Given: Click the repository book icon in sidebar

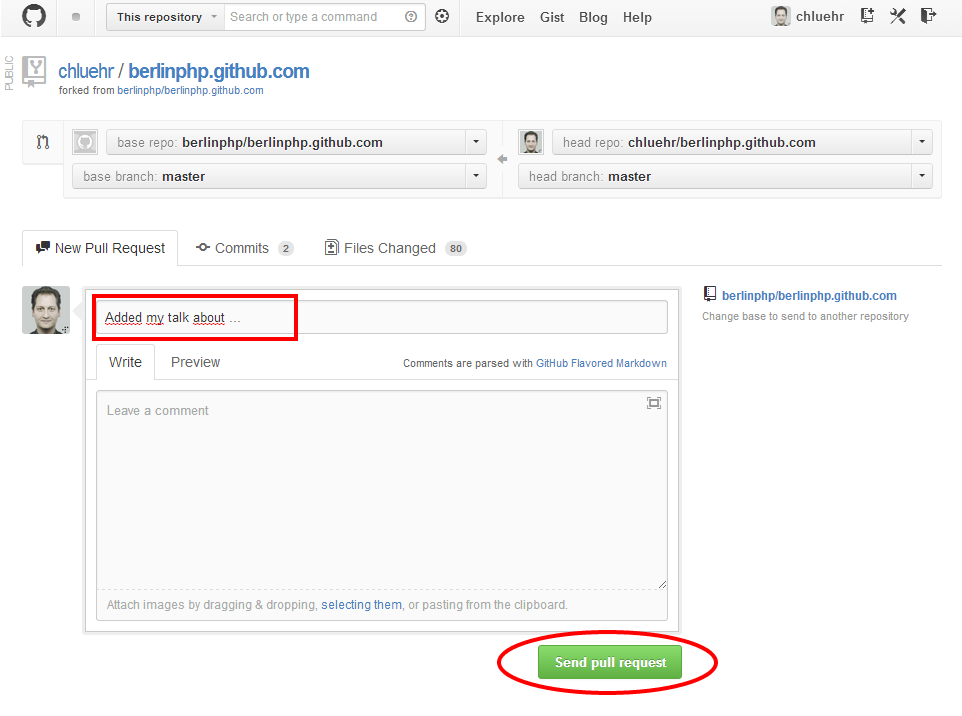Looking at the screenshot, I should coord(709,294).
